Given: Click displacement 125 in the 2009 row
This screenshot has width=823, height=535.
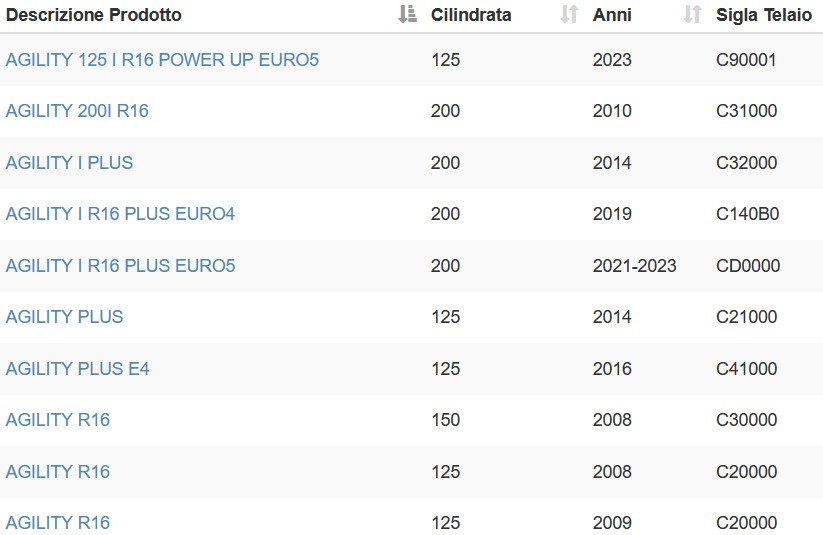Looking at the screenshot, I should click(445, 522).
